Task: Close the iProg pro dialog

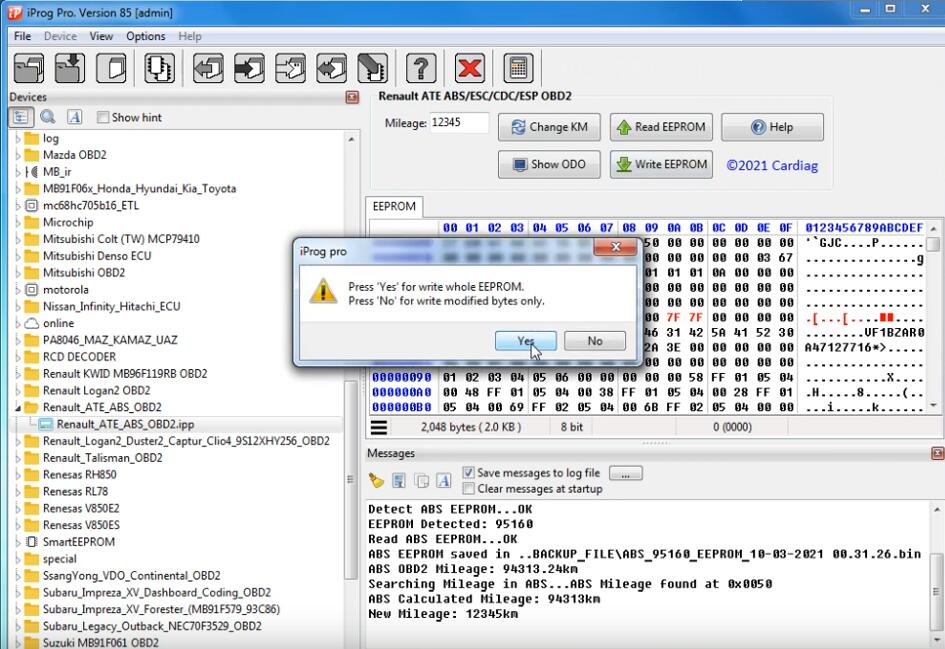Action: pos(615,246)
